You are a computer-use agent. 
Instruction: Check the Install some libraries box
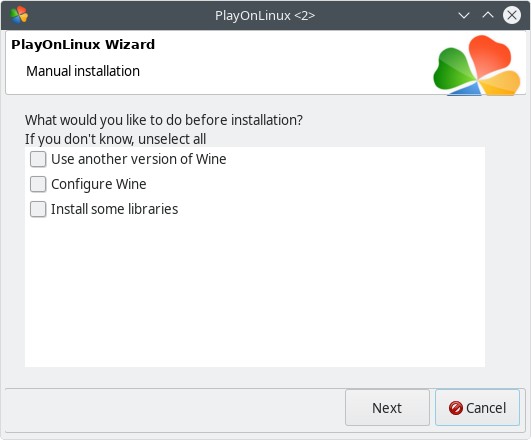point(38,209)
